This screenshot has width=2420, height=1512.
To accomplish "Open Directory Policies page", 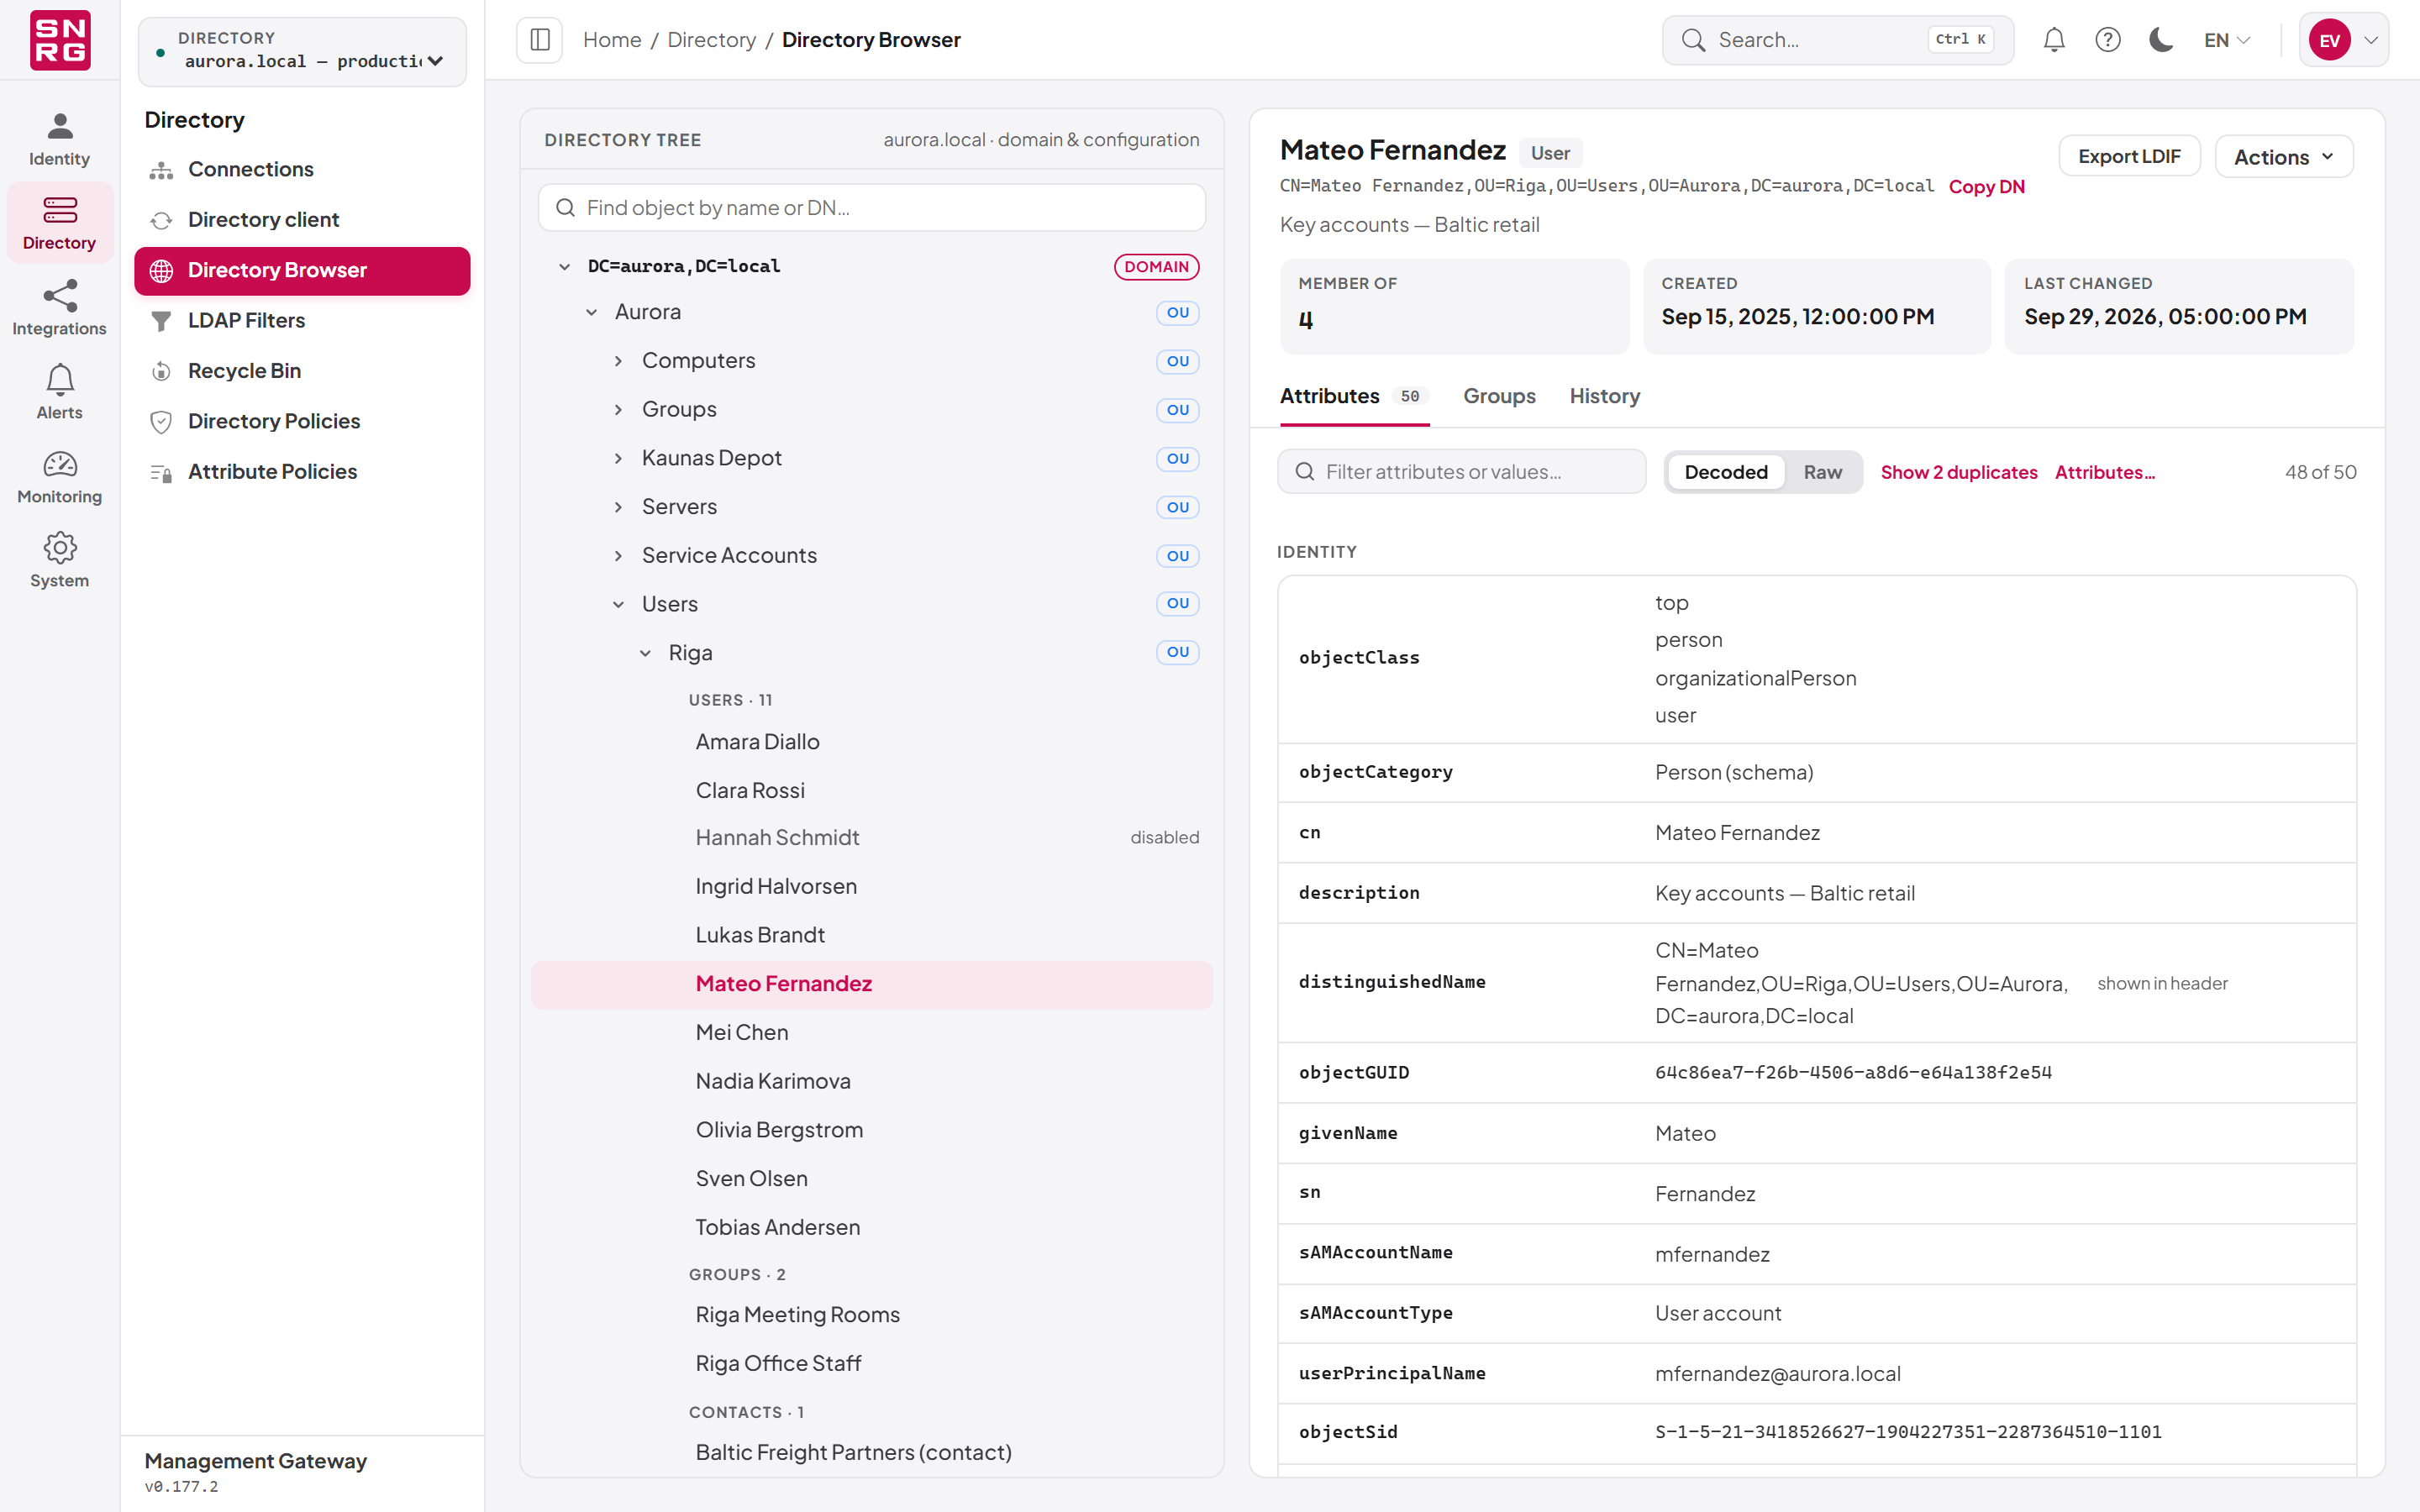I will point(302,422).
